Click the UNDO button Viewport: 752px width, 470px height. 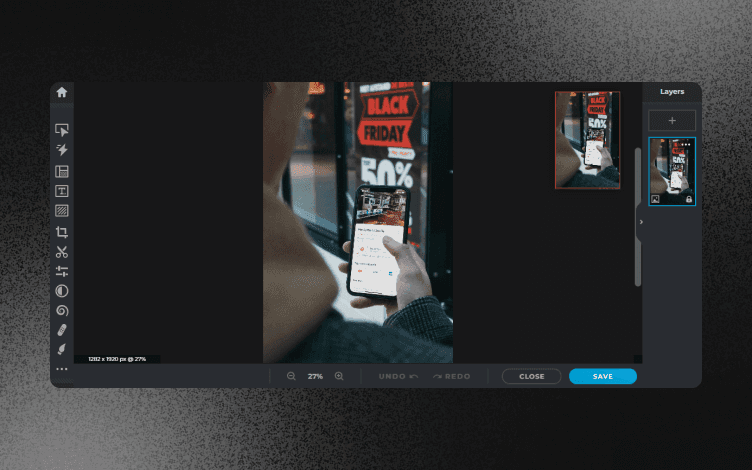398,376
